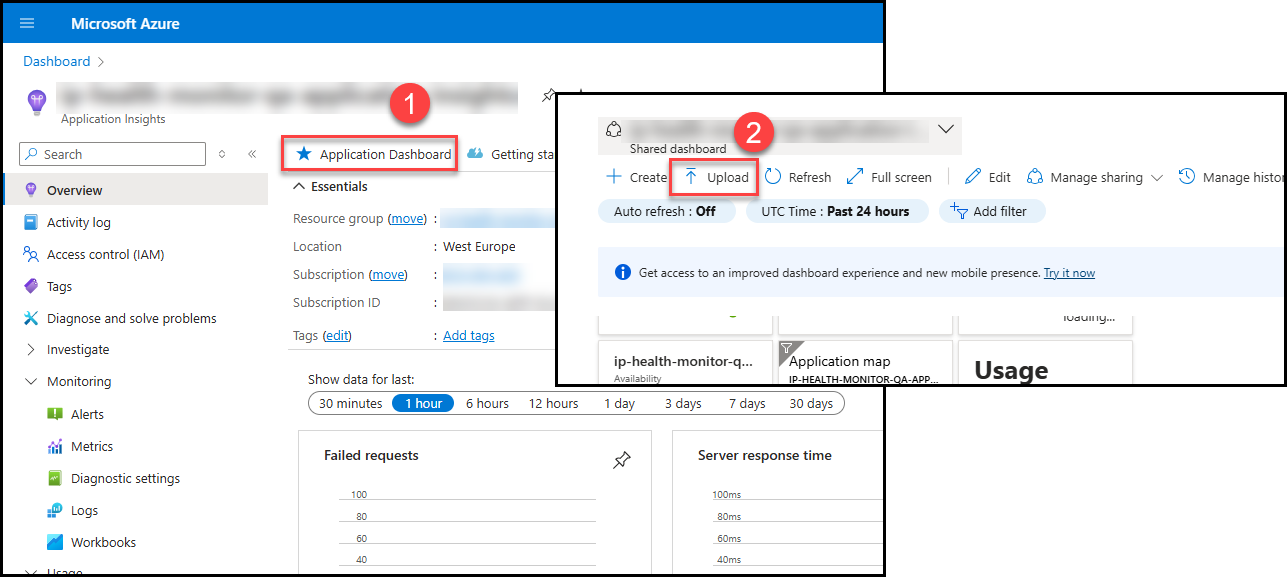Click the Access control people icon
This screenshot has height=577, width=1287.
tap(30, 254)
